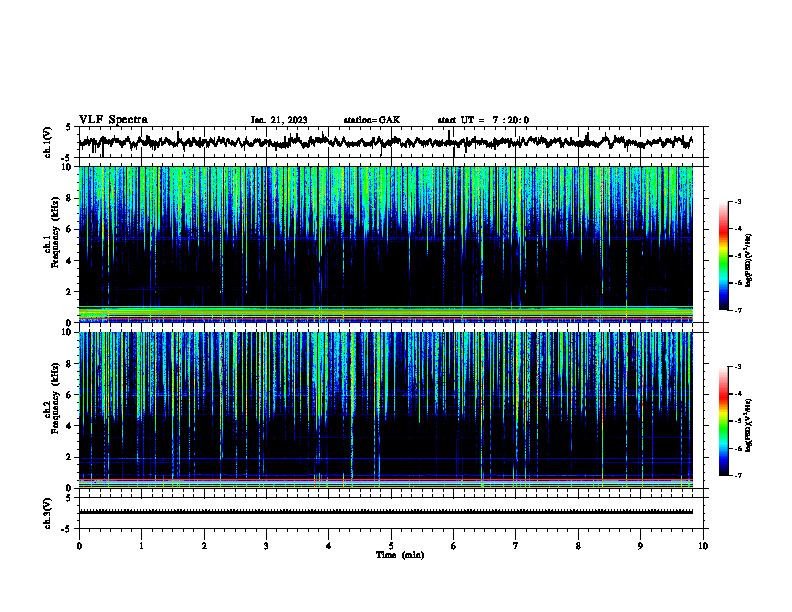This screenshot has height=612, width=792.
Task: Click the 8 kHz tick on ch.1 frequency axis
Action: tap(70, 198)
